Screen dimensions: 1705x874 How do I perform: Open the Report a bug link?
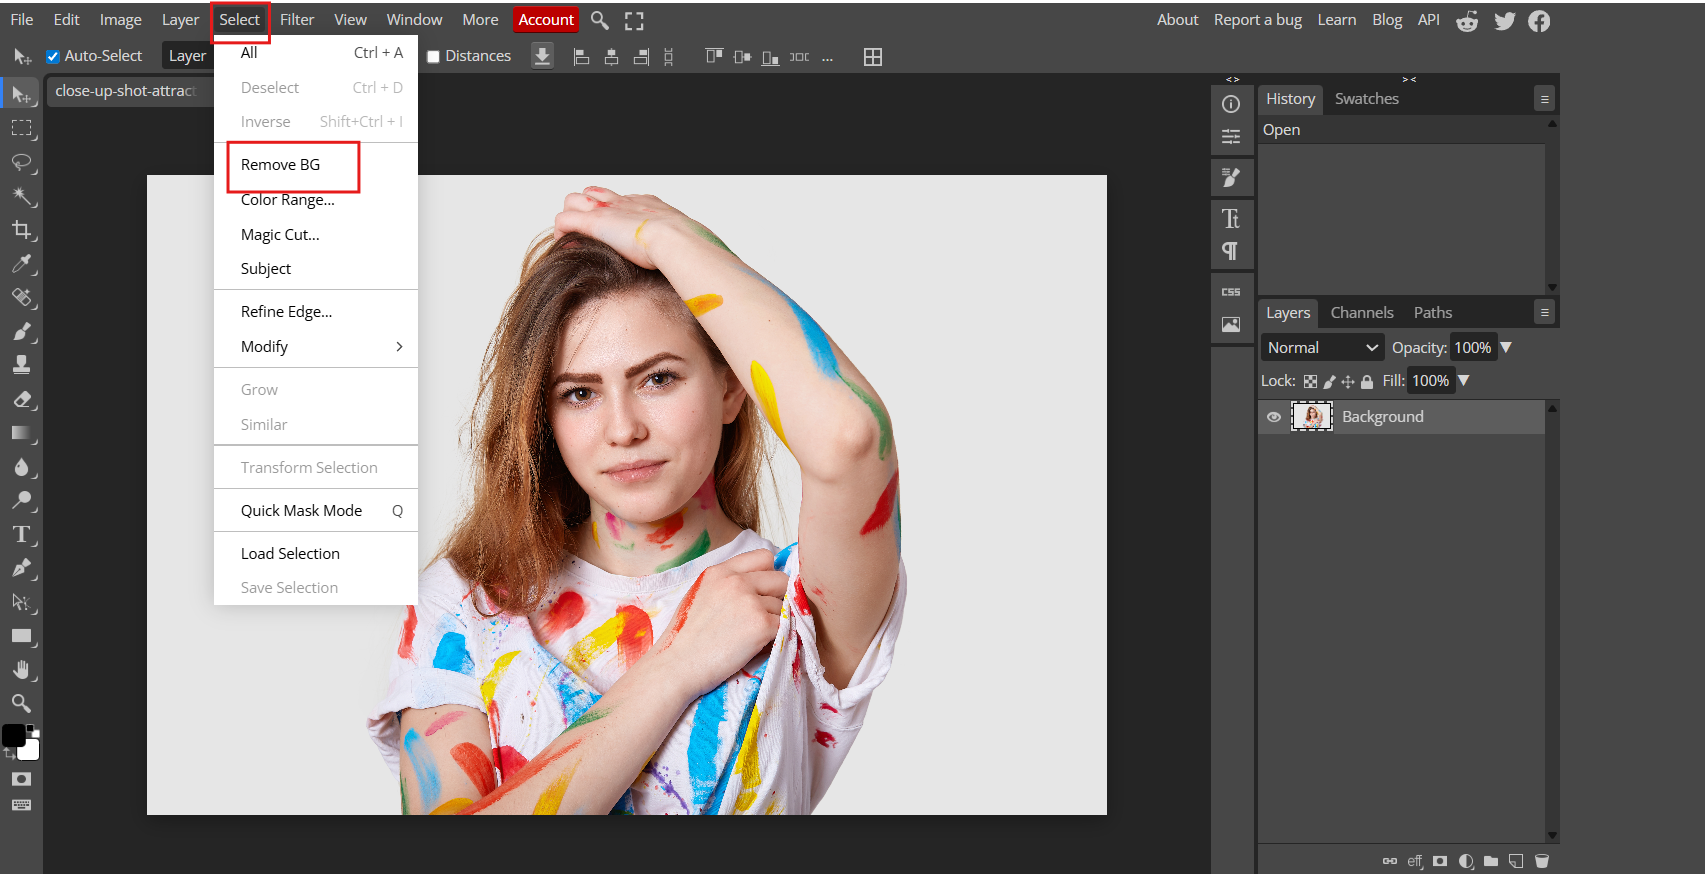pyautogui.click(x=1257, y=20)
